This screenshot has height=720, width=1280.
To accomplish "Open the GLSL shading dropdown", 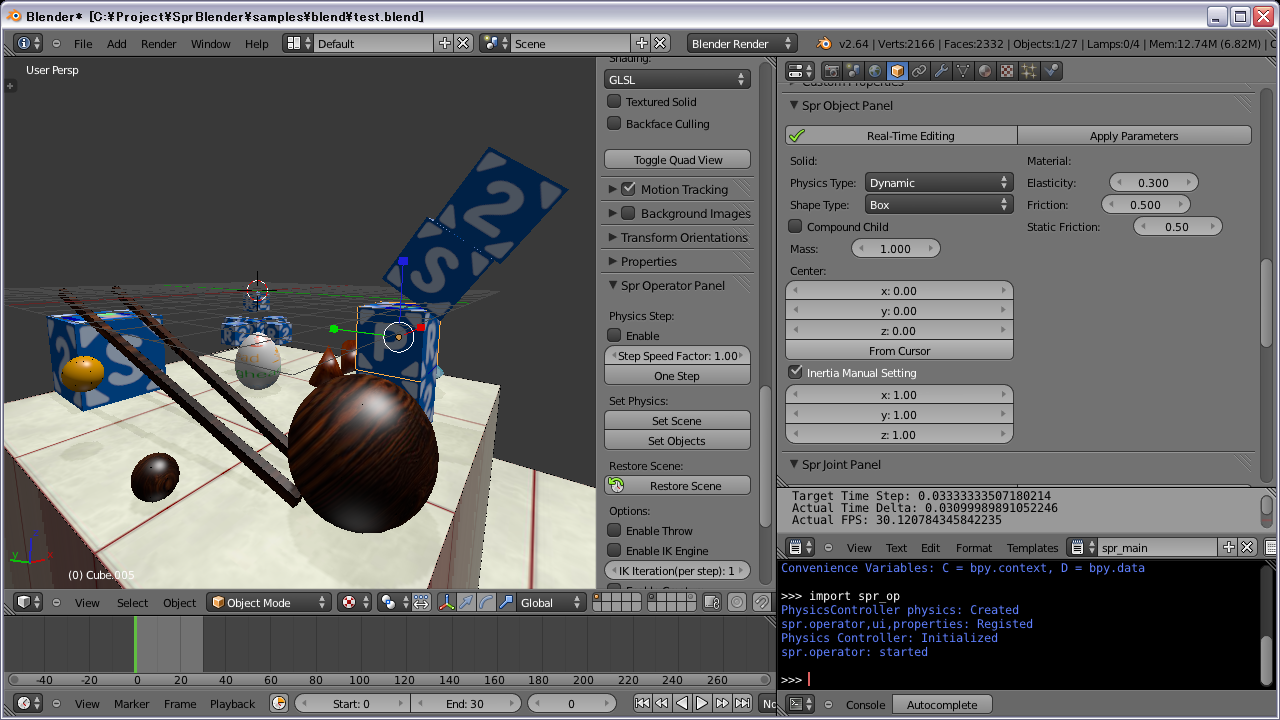I will point(677,79).
